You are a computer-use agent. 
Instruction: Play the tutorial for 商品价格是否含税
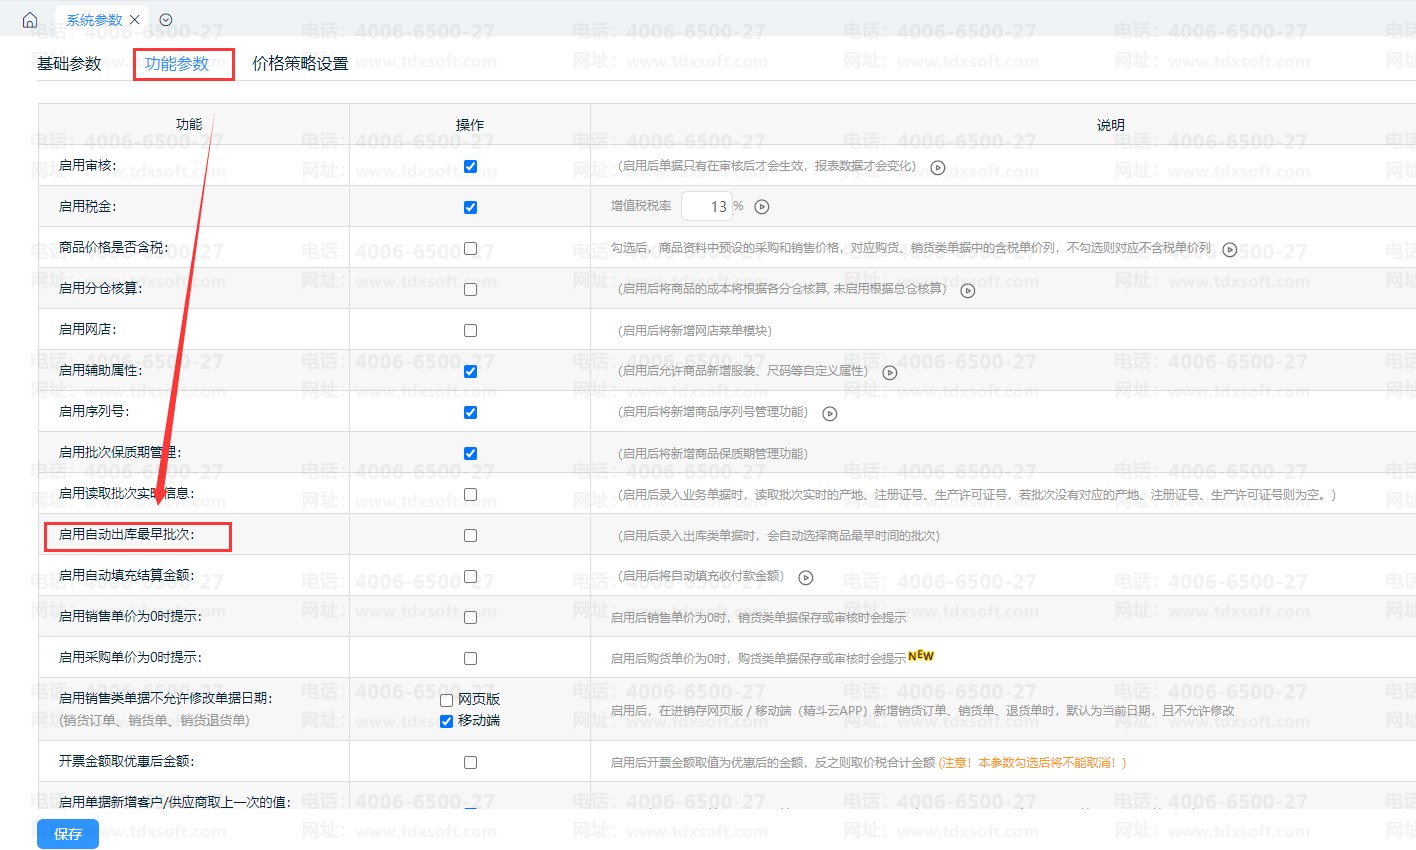(x=1230, y=250)
